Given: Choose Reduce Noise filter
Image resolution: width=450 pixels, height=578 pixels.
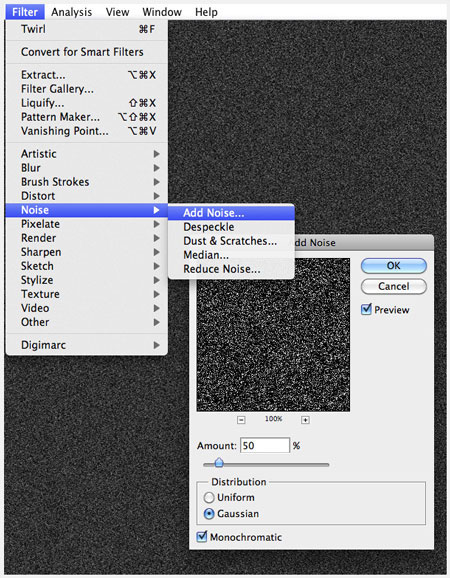Looking at the screenshot, I should pos(231,269).
